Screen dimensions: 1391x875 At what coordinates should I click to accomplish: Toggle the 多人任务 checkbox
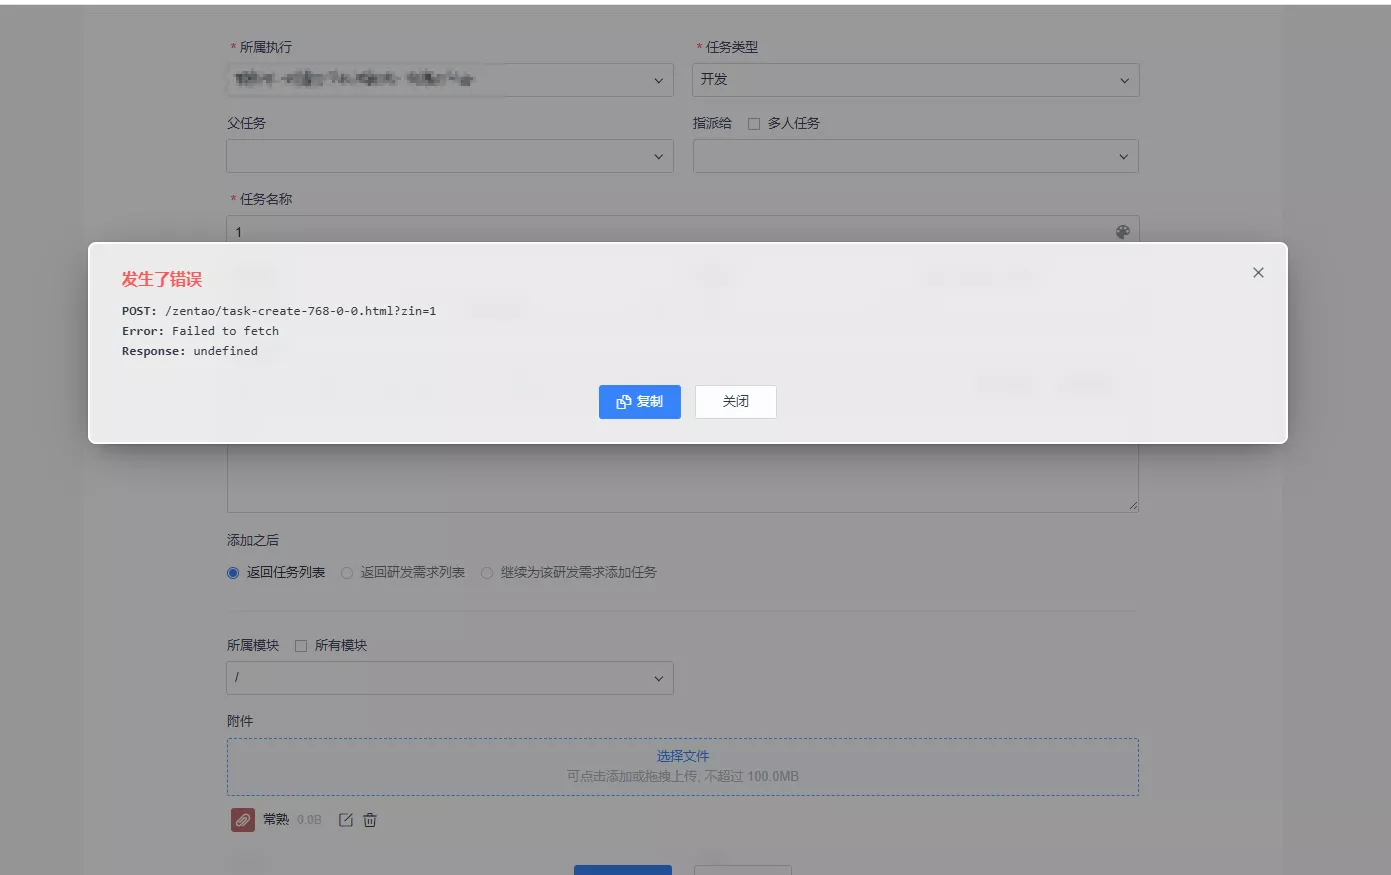click(754, 124)
